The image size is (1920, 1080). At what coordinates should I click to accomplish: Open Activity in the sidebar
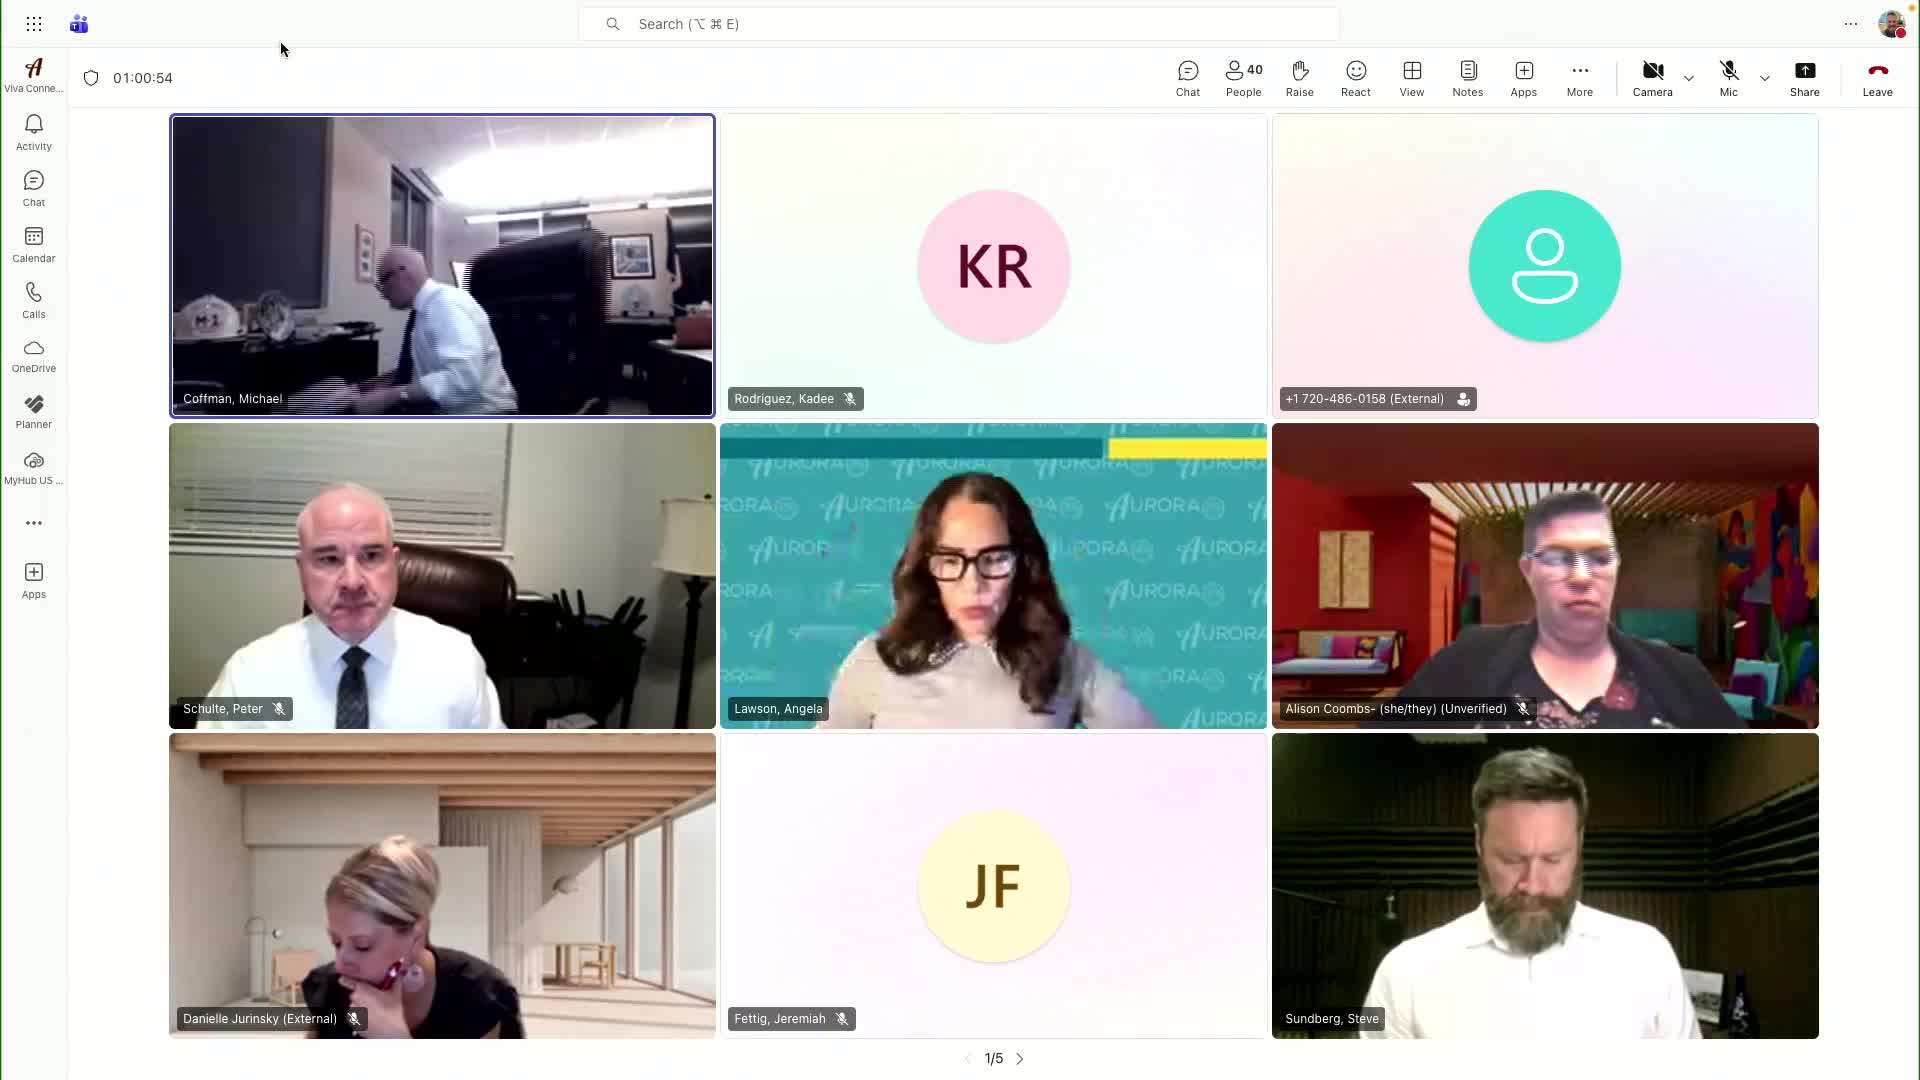[33, 132]
